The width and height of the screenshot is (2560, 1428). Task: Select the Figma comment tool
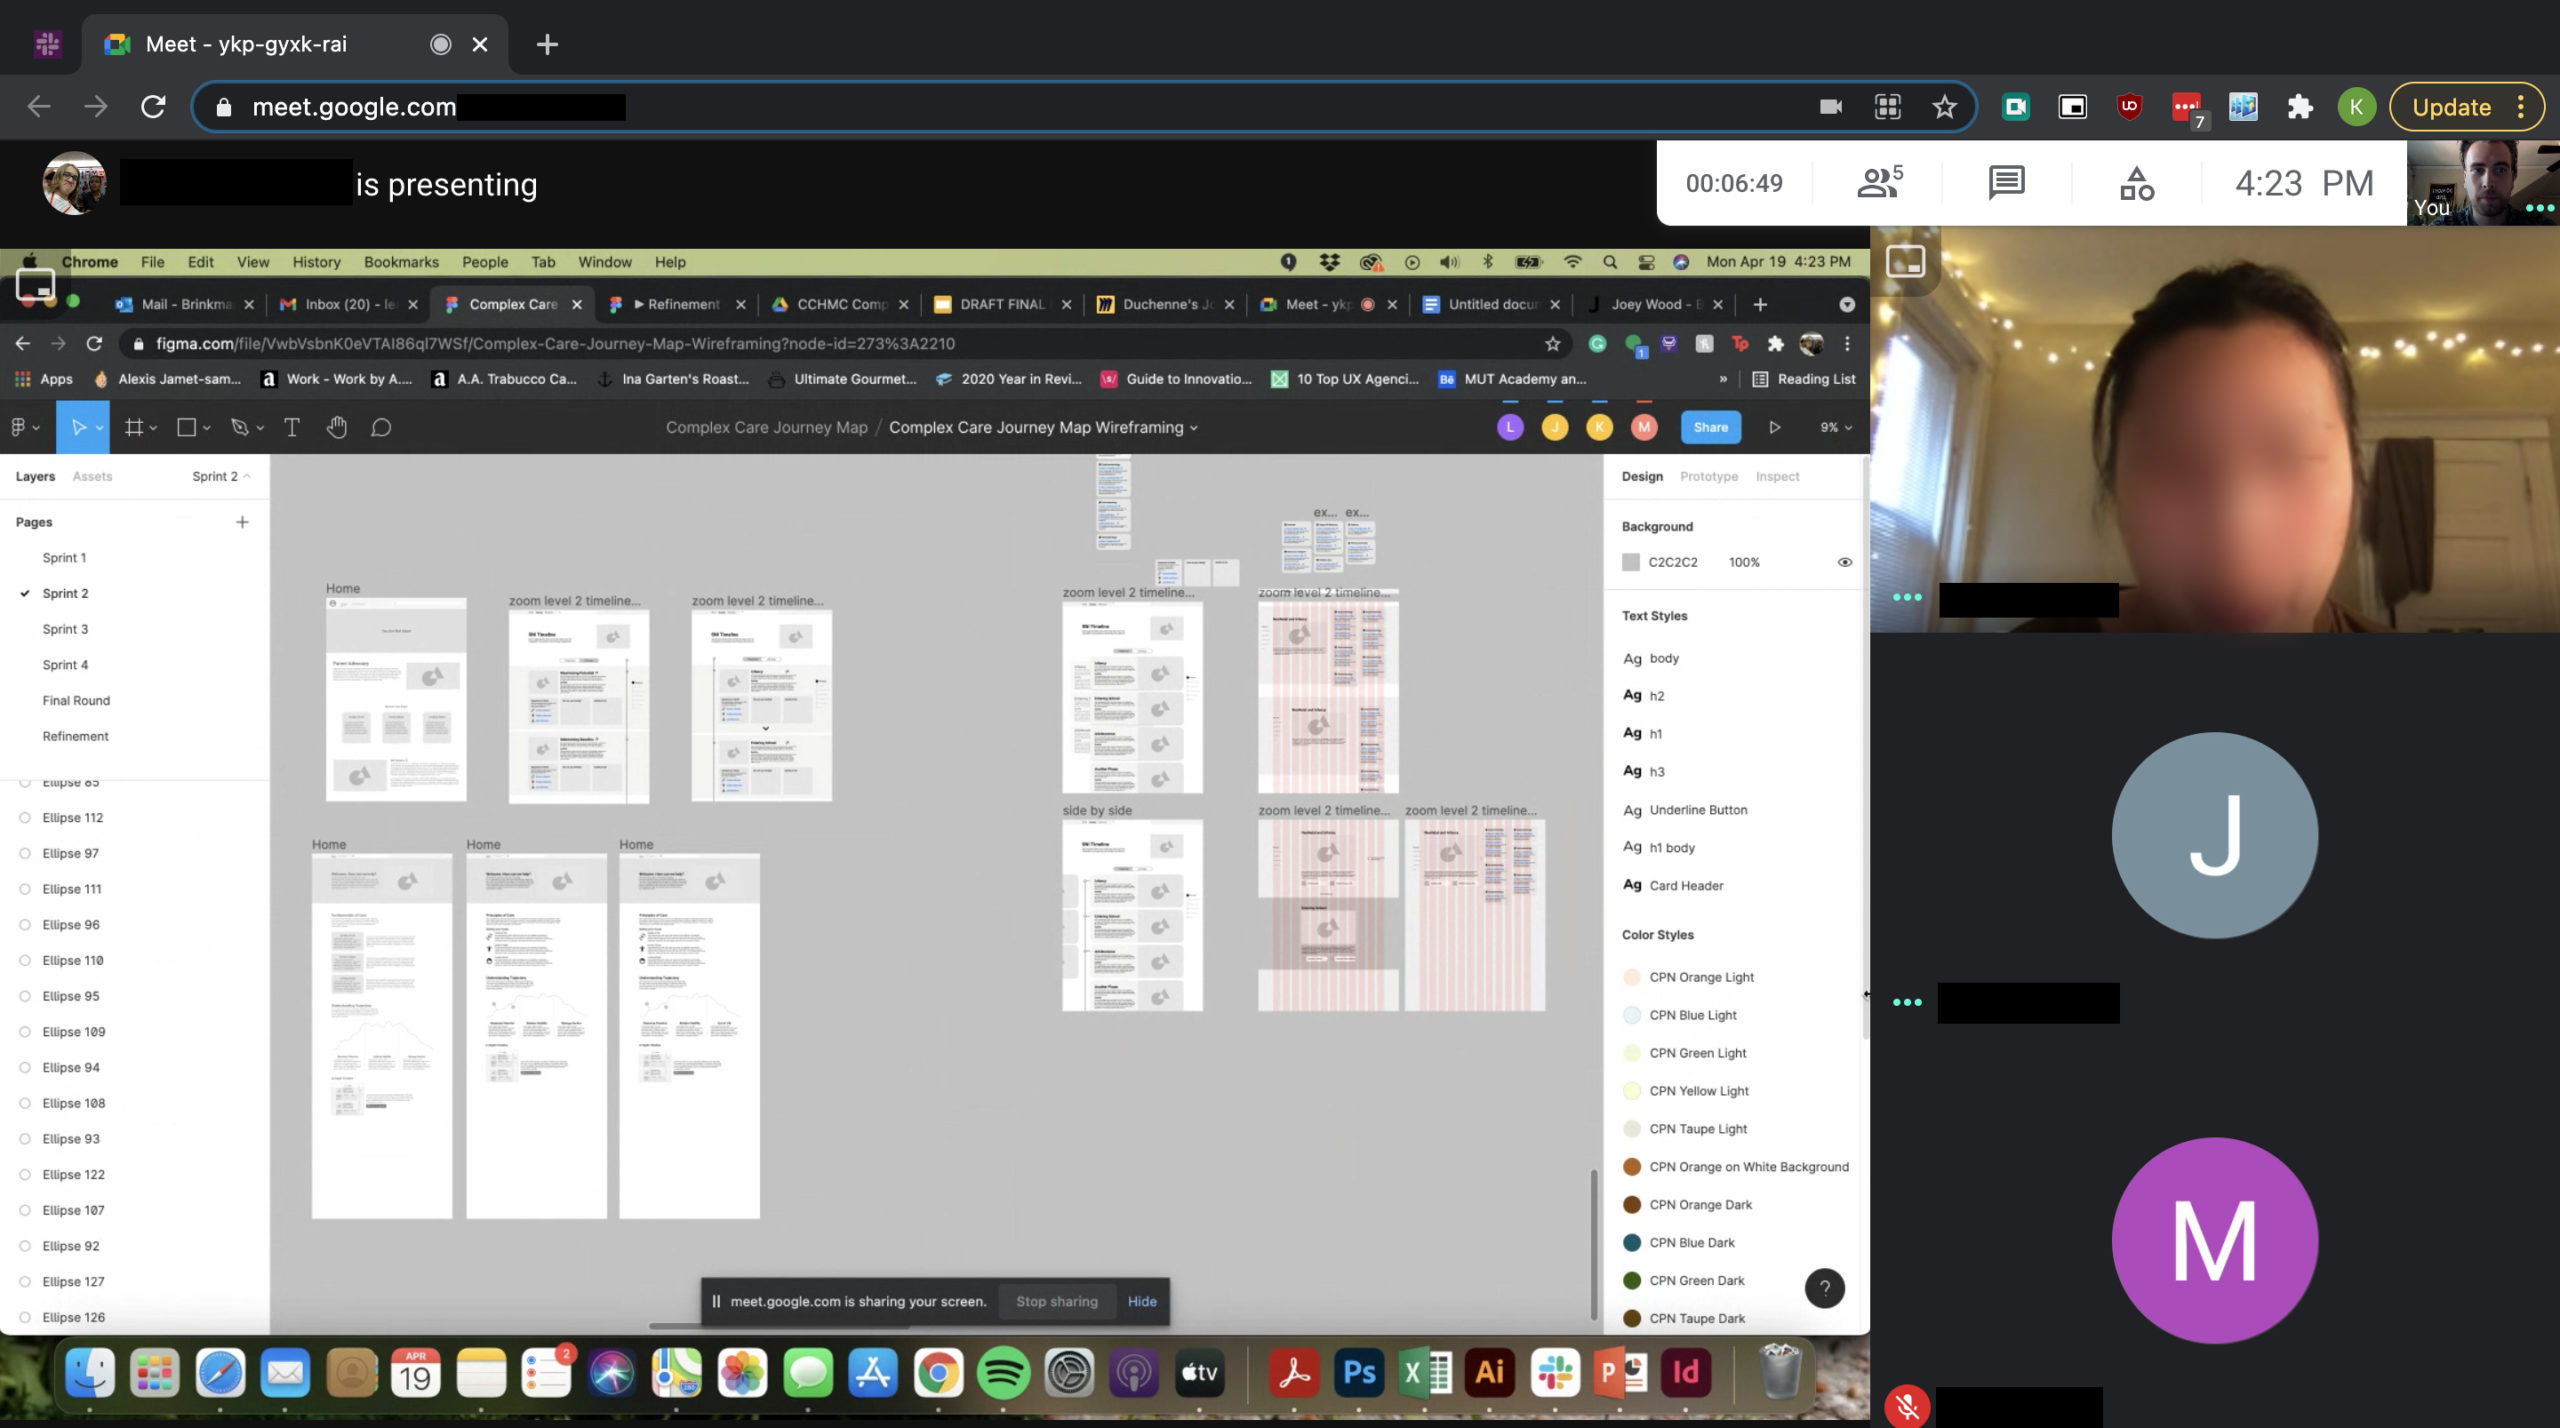coord(381,428)
